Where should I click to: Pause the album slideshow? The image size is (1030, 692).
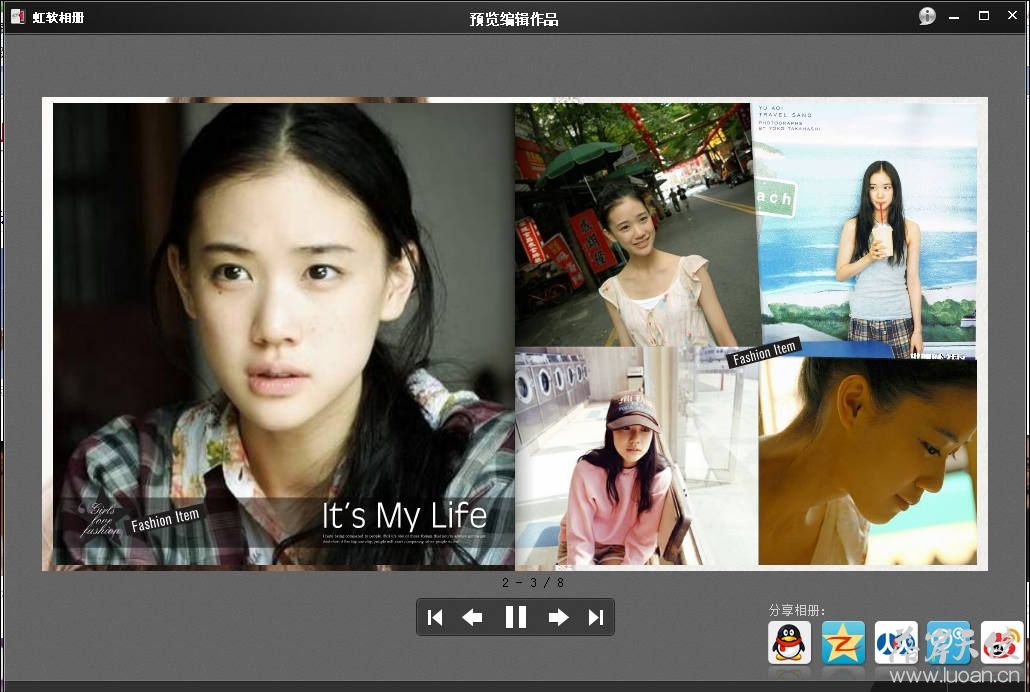pos(516,617)
